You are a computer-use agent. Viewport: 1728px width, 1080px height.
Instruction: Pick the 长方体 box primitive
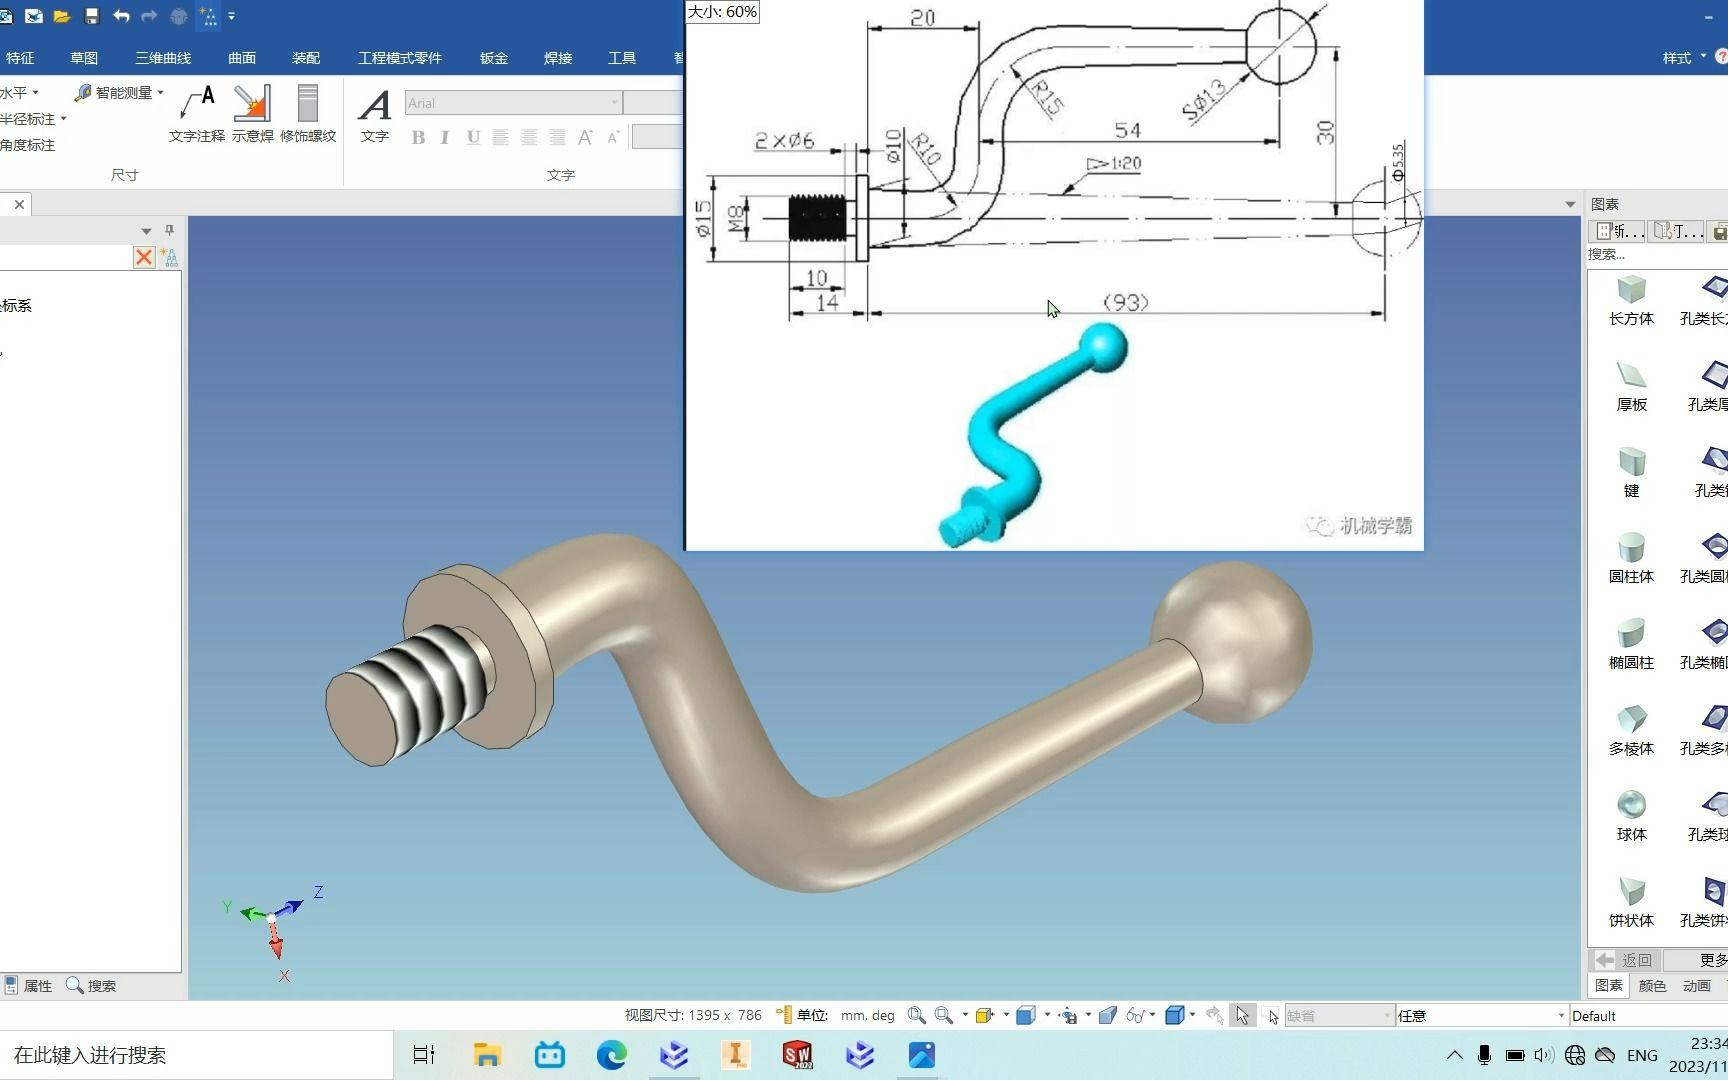tap(1631, 300)
